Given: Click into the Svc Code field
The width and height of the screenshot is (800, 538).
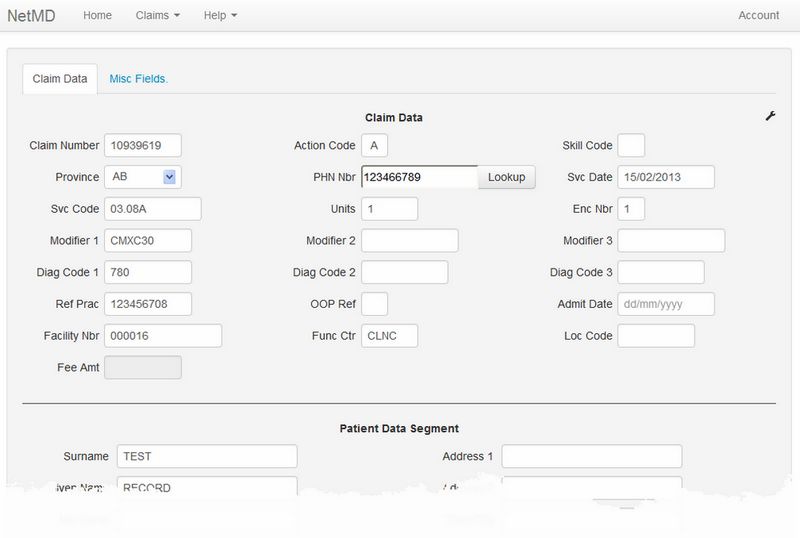Looking at the screenshot, I should [153, 209].
